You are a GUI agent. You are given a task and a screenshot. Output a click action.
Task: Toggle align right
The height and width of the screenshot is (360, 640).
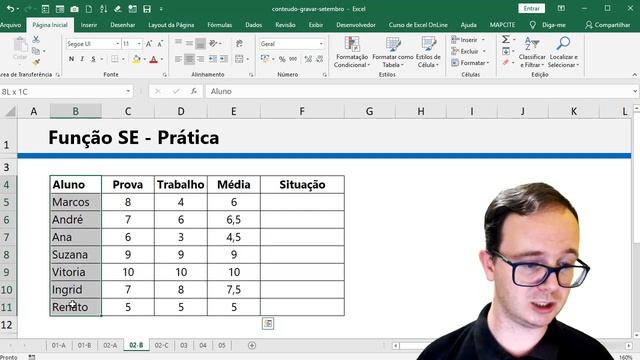200,59
